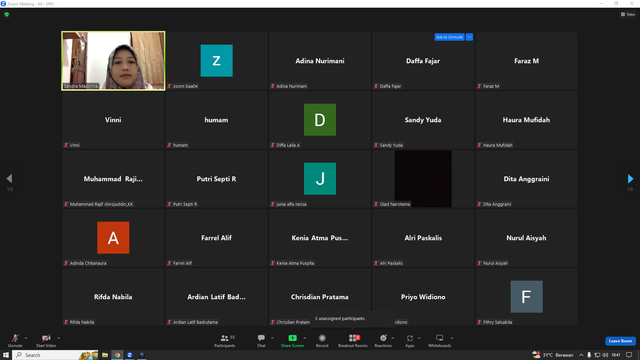
Task: Go to next page of participants
Action: coord(630,178)
